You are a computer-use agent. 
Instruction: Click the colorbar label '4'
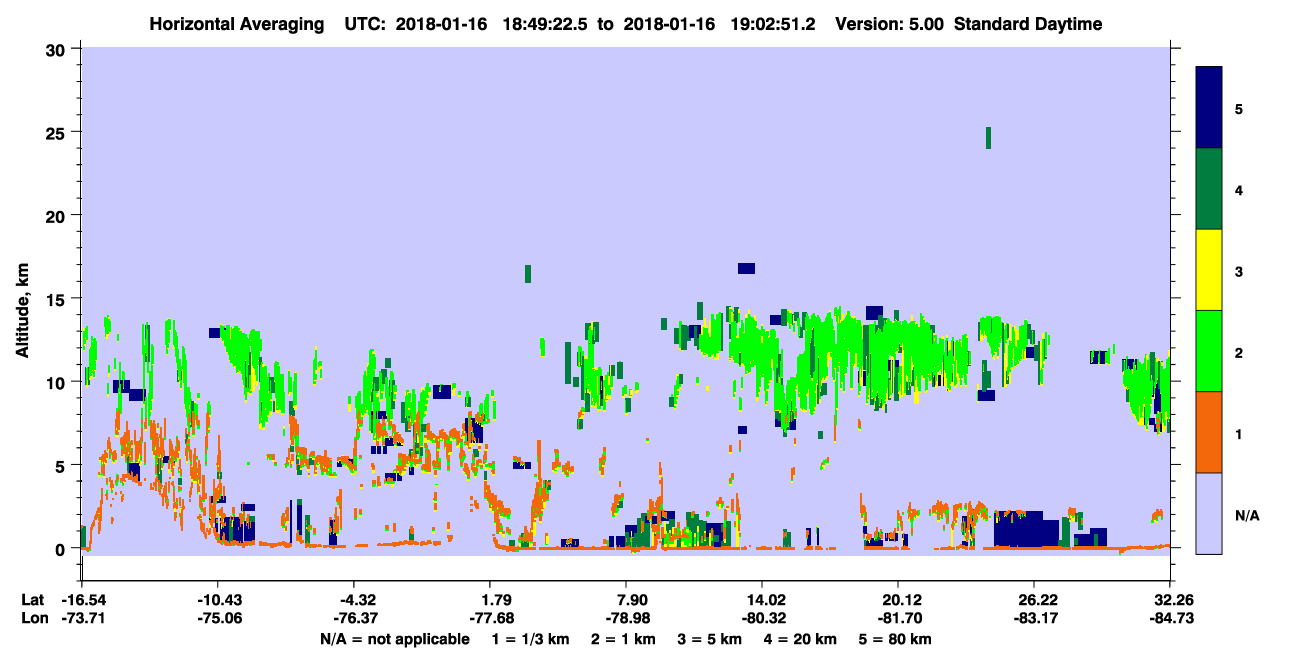pyautogui.click(x=1238, y=189)
